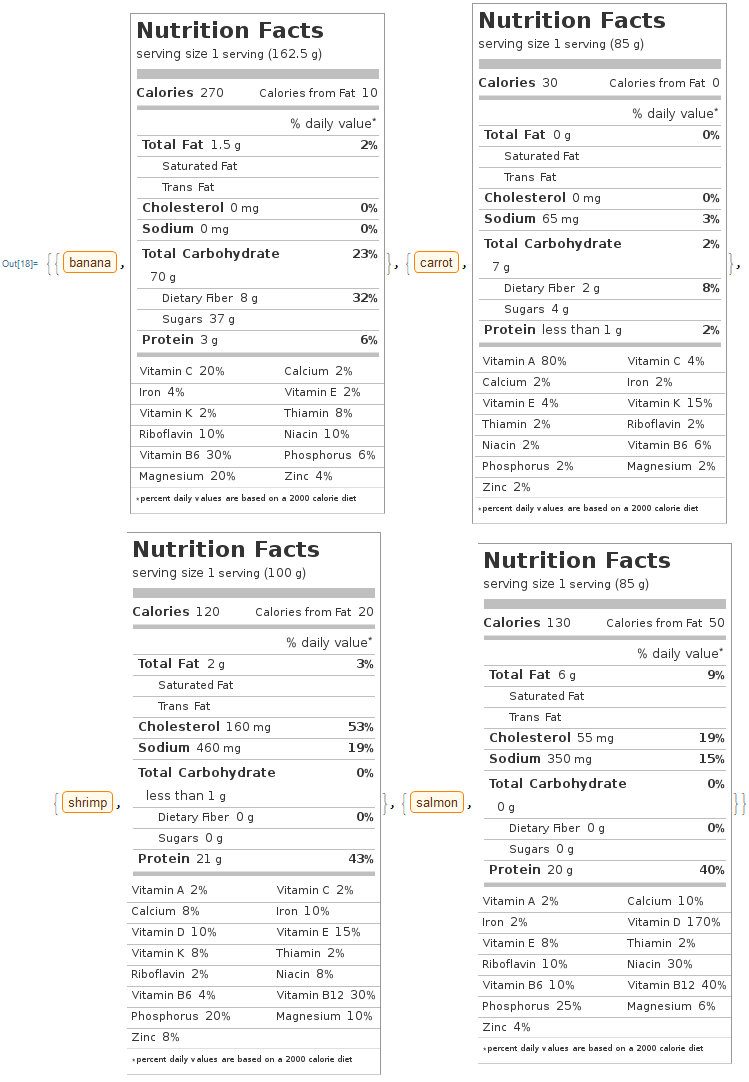Click the banana Vitamin B6 30% entry
The width and height of the screenshot is (749, 1082).
coord(185,455)
